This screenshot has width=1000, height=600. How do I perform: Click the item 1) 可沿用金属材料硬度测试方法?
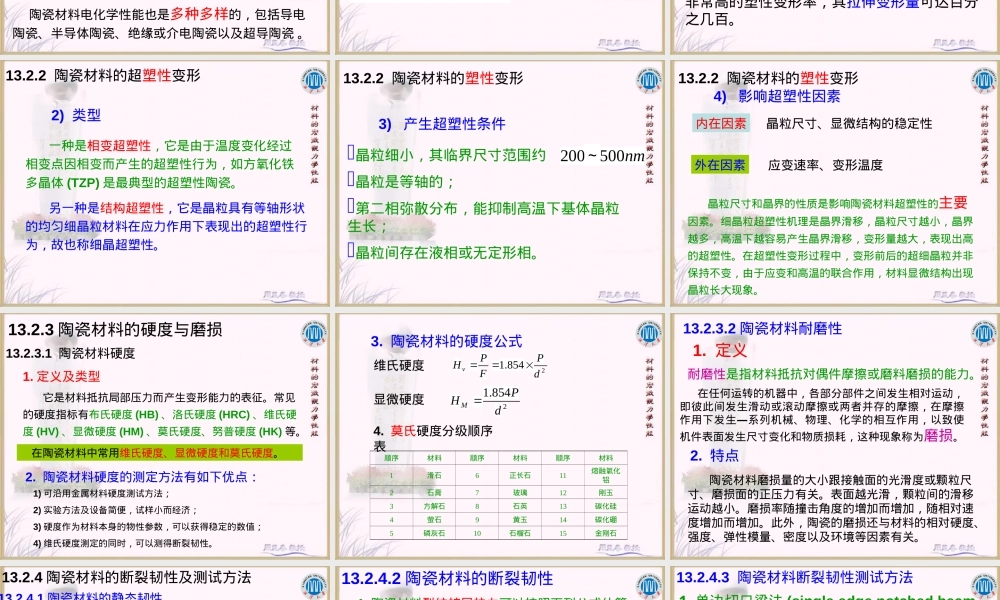(x=102, y=494)
